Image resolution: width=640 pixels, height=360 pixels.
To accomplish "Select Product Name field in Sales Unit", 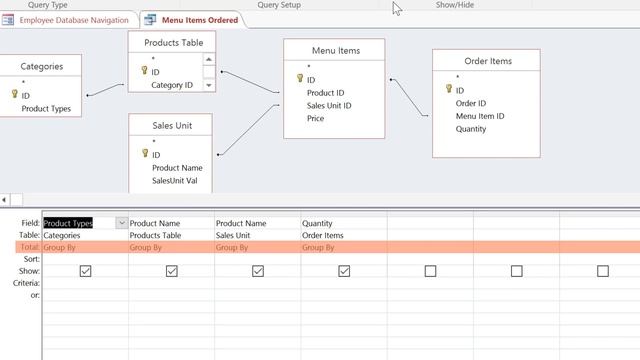I will pyautogui.click(x=177, y=168).
